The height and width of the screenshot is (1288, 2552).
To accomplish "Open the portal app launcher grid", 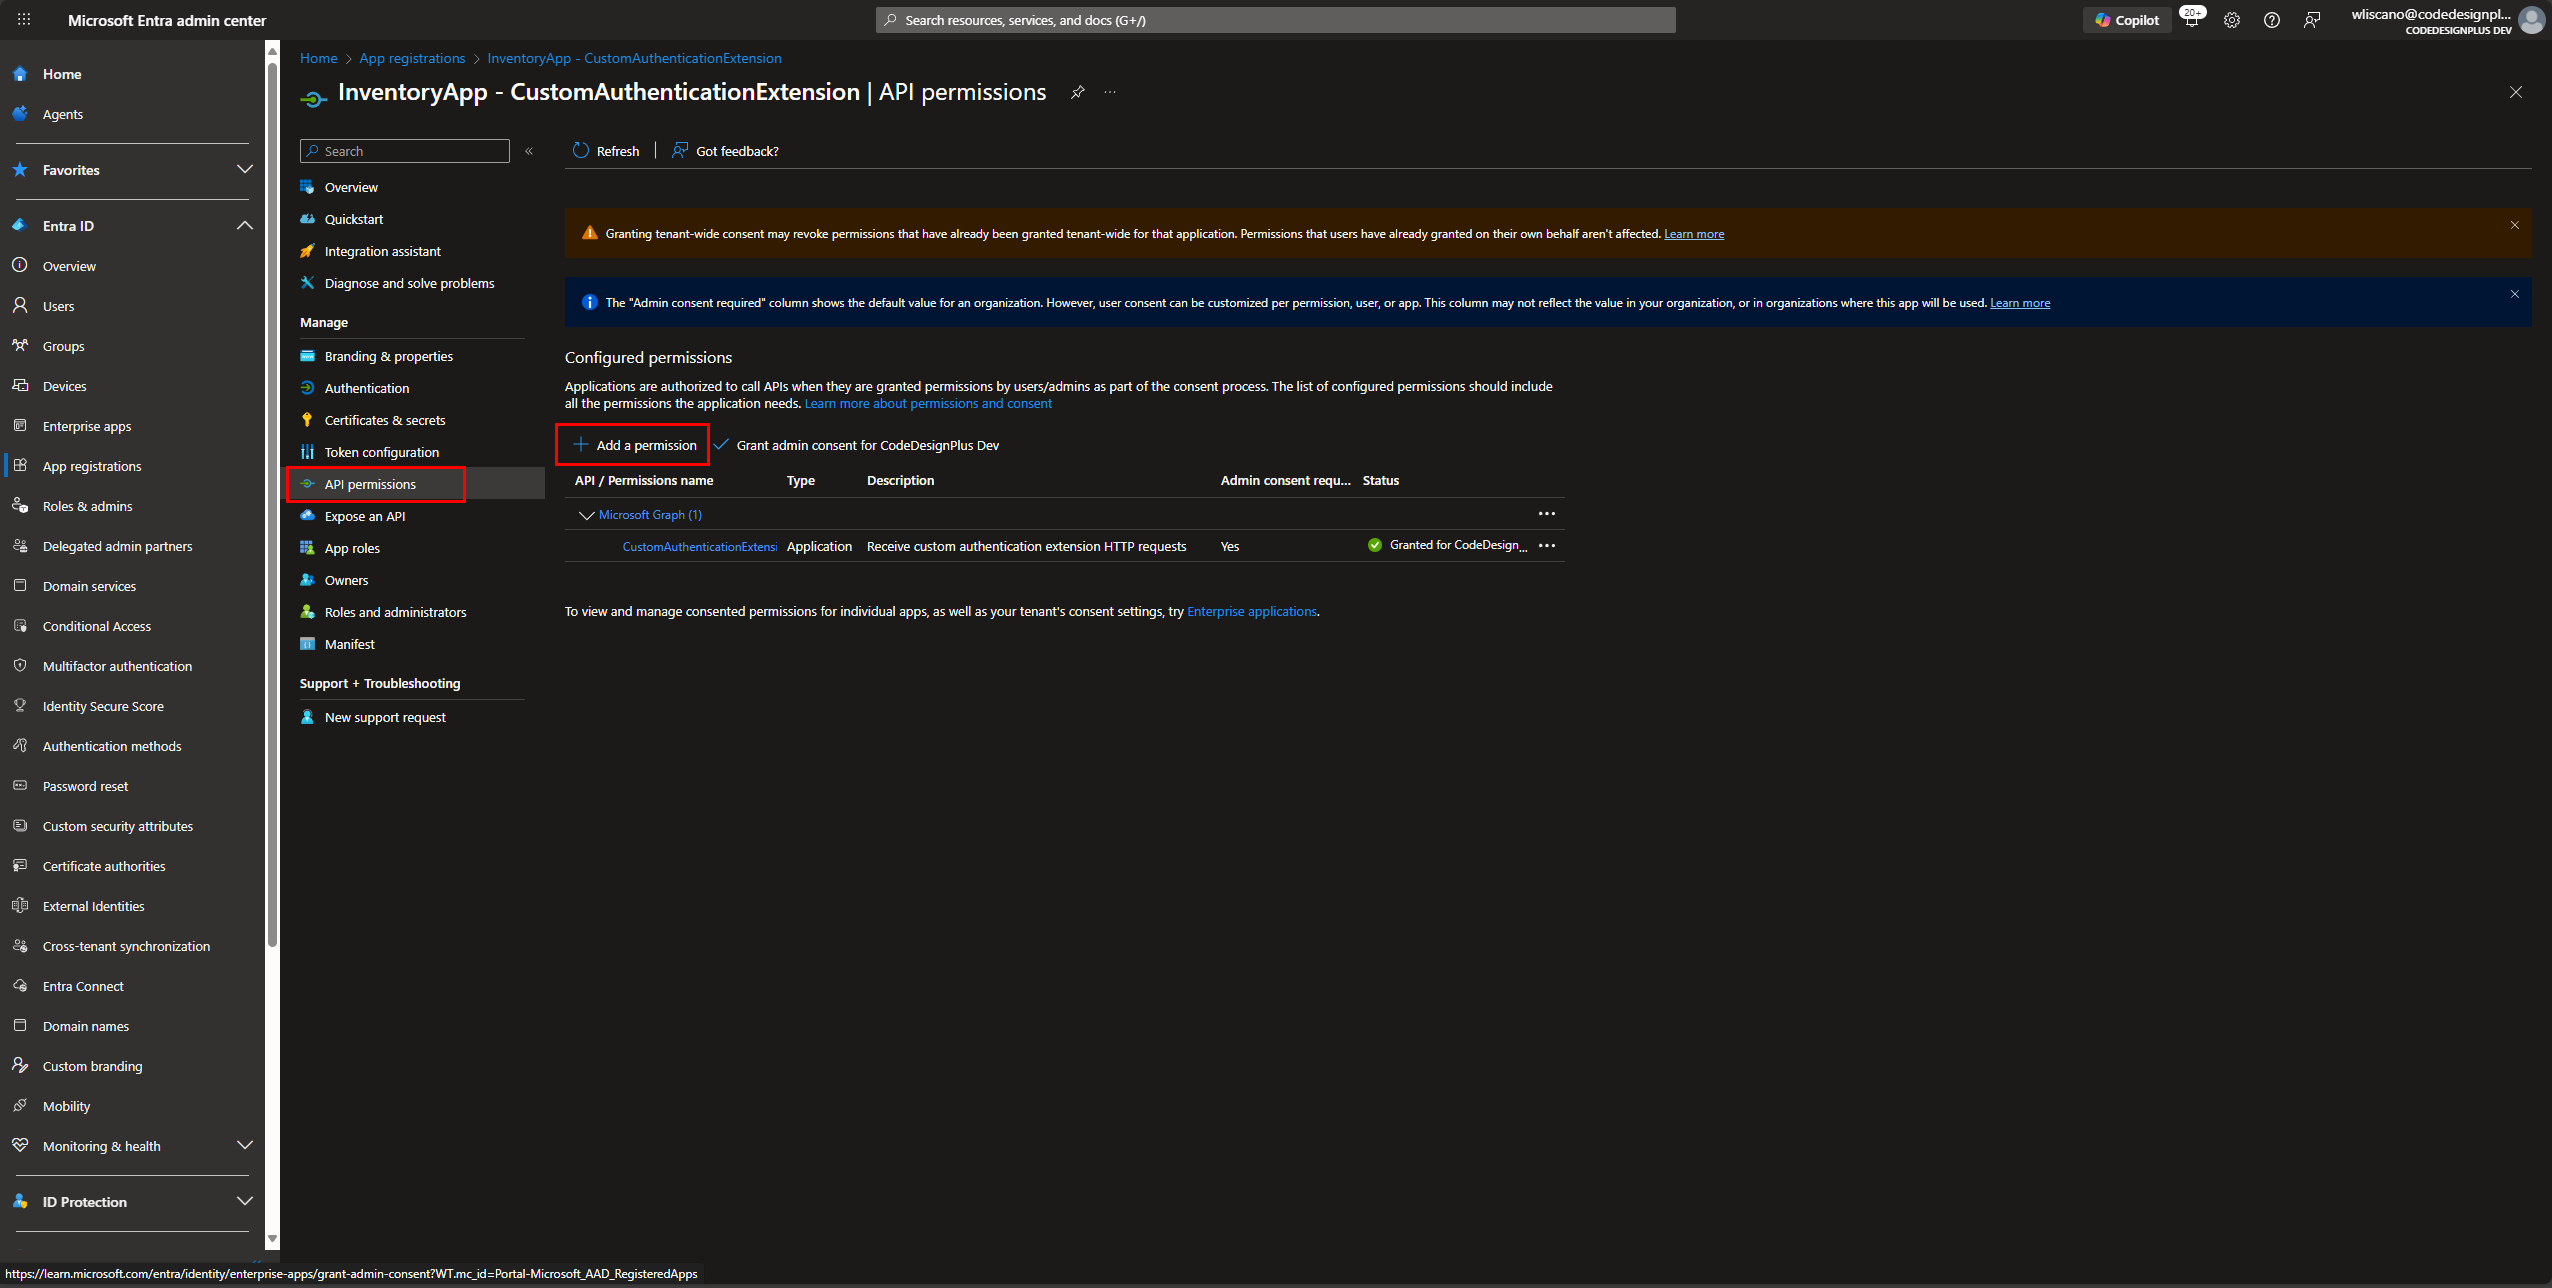I will (24, 19).
